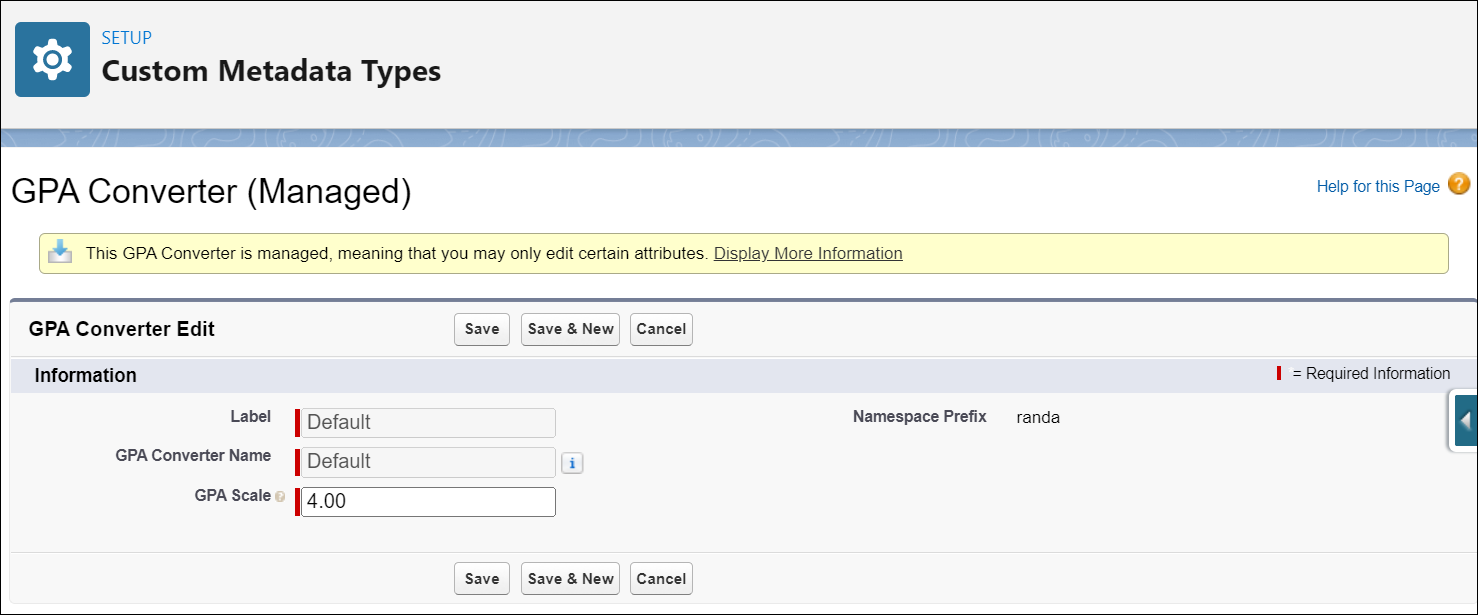Screen dimensions: 1478x615
Task: Click the top Save & New button
Action: tap(571, 329)
